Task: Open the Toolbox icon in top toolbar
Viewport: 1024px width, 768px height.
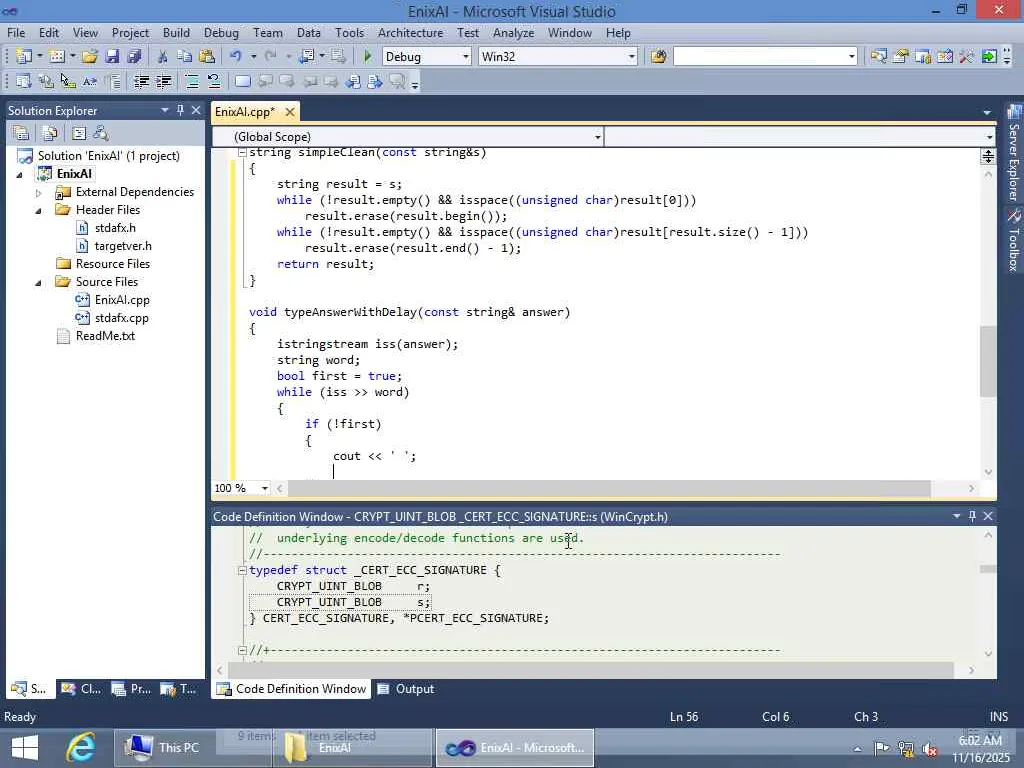Action: click(967, 57)
